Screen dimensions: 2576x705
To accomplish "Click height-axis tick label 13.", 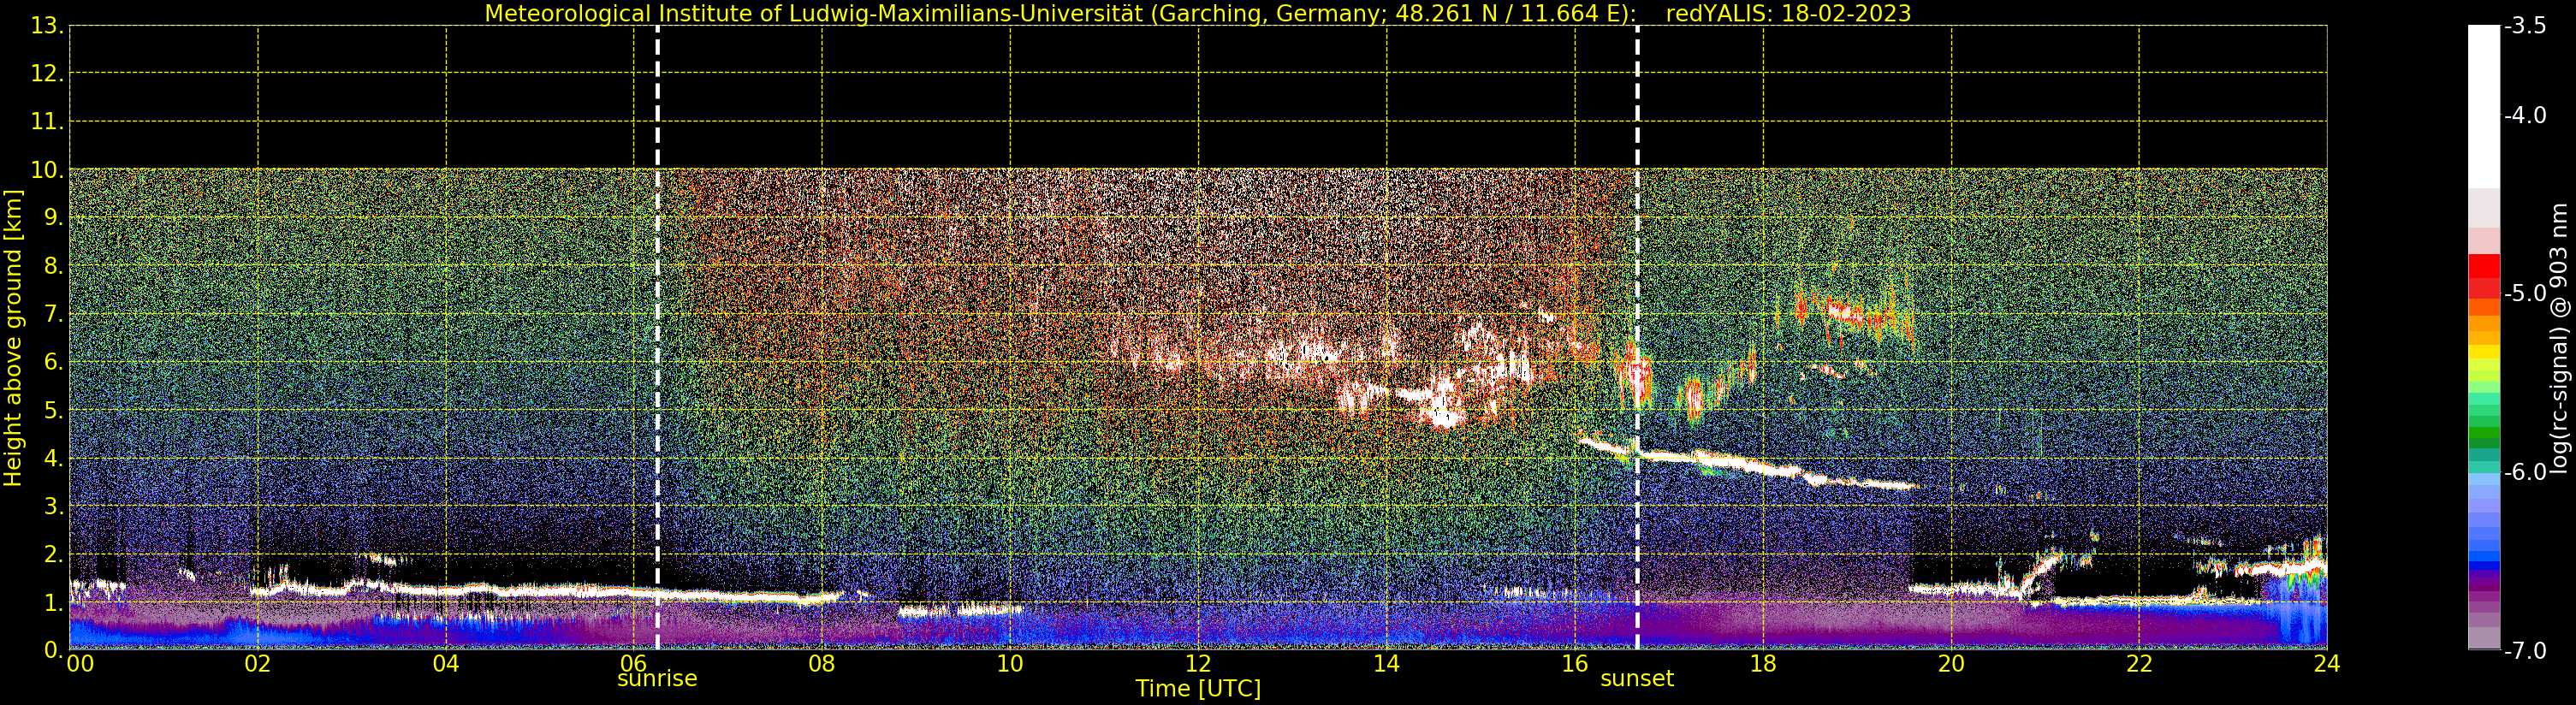I will (45, 26).
